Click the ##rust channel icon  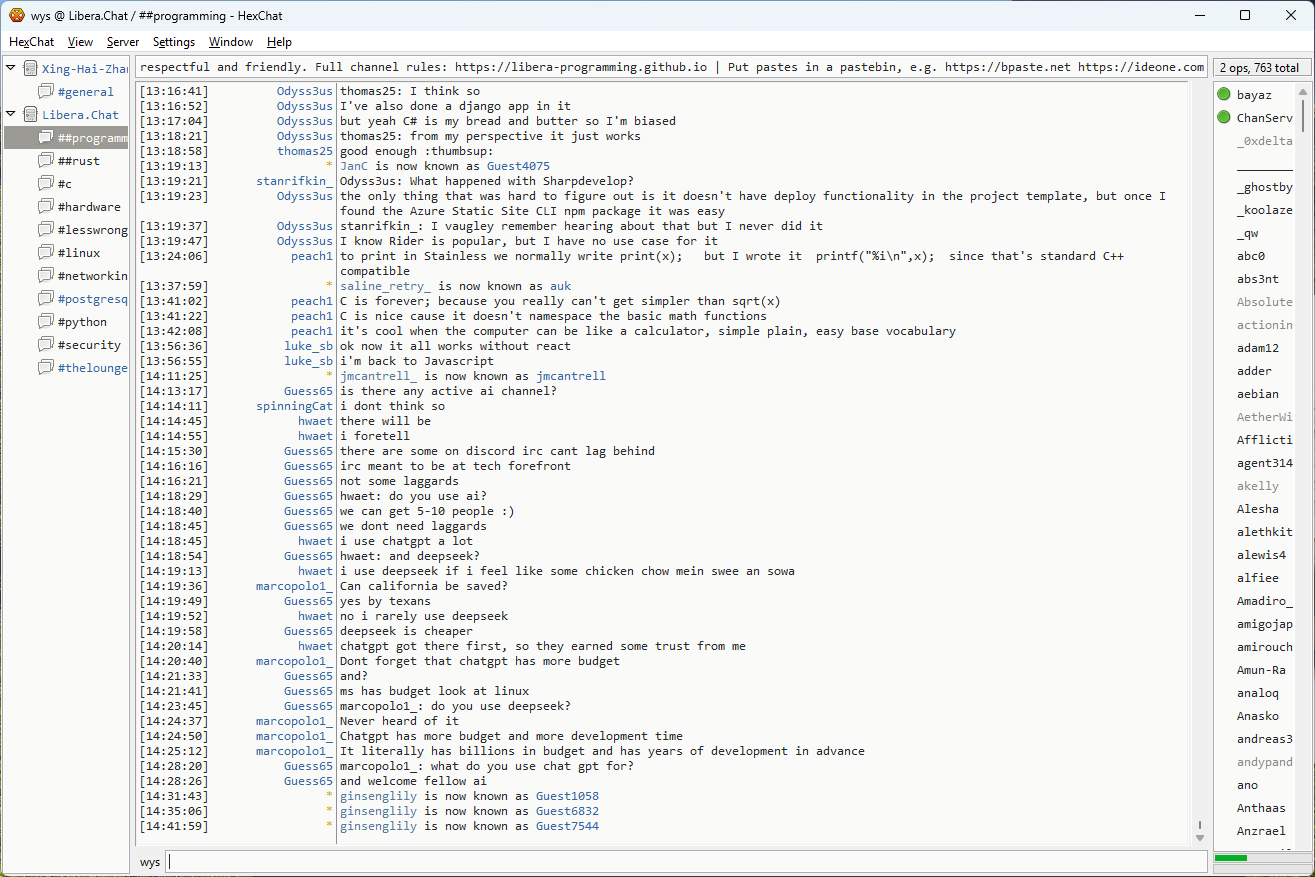click(46, 161)
